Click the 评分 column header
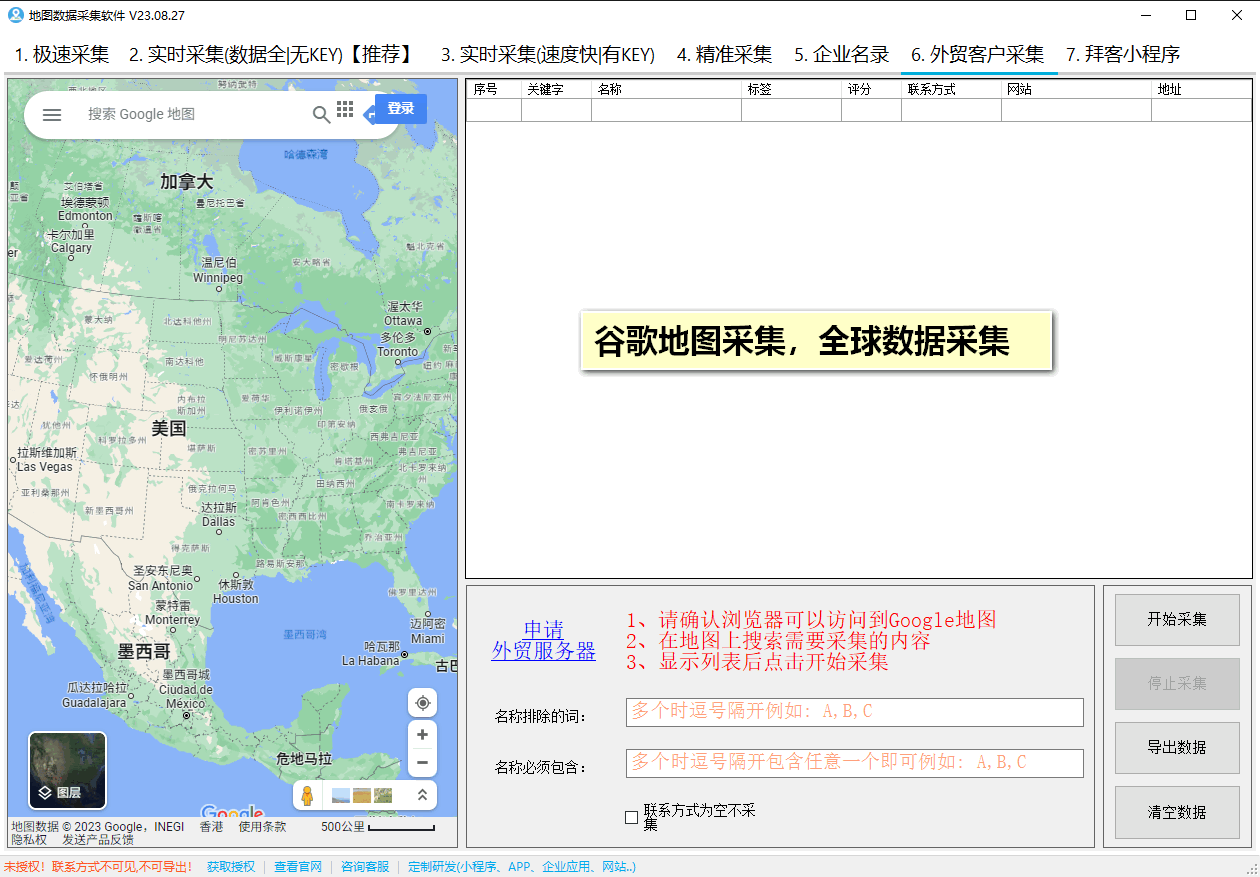This screenshot has width=1260, height=877. click(872, 89)
